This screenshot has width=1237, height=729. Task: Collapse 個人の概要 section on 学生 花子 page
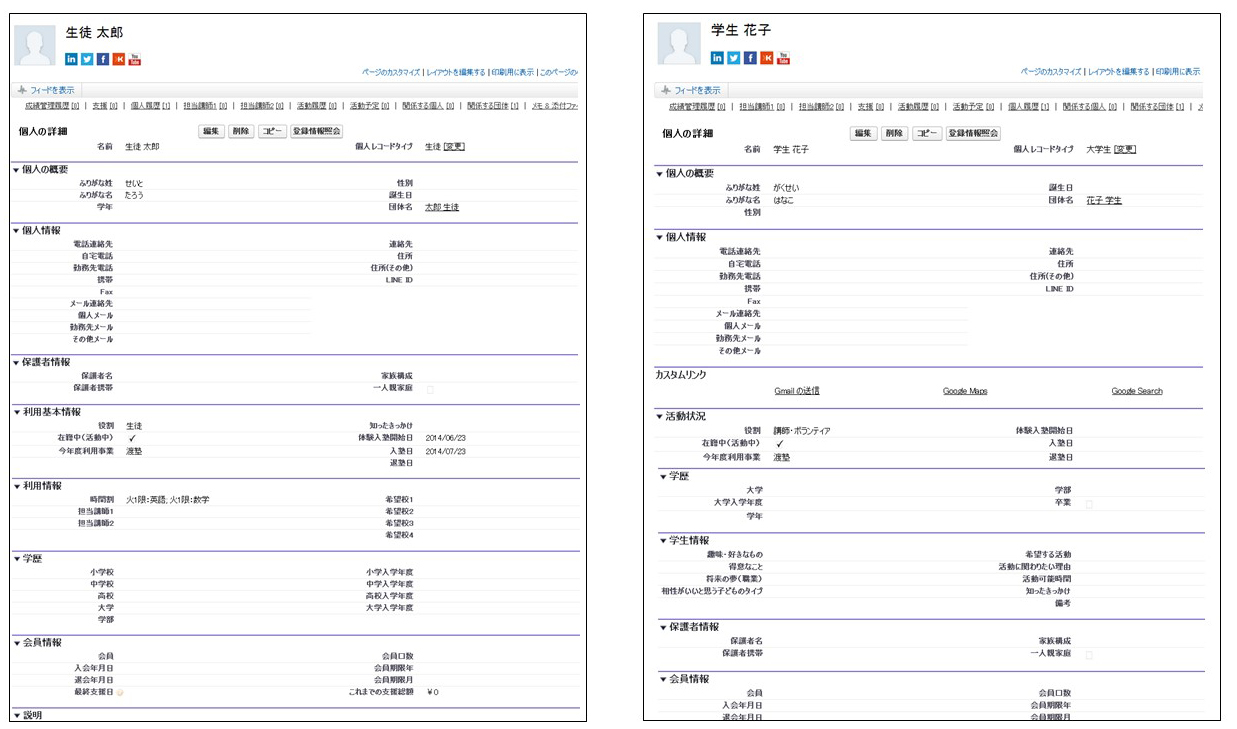[659, 174]
